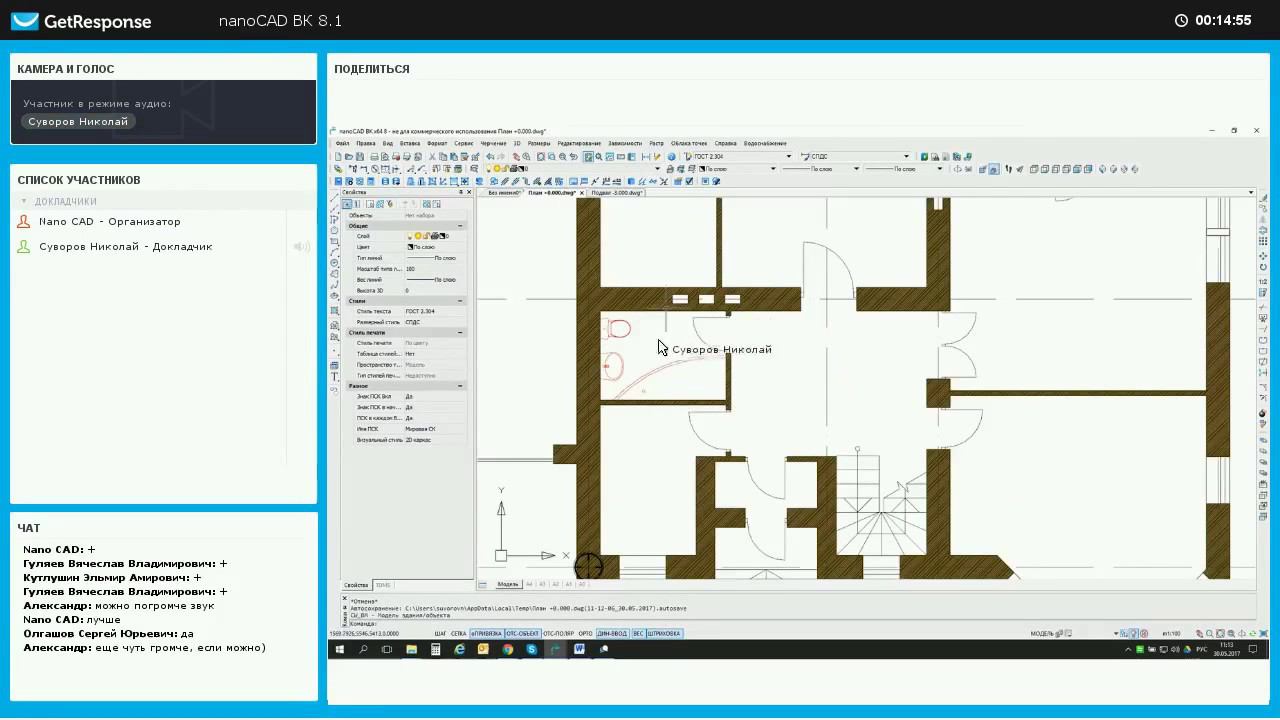Click the Chrome icon in shared taskbar
This screenshot has height=720, width=1280.
(507, 649)
